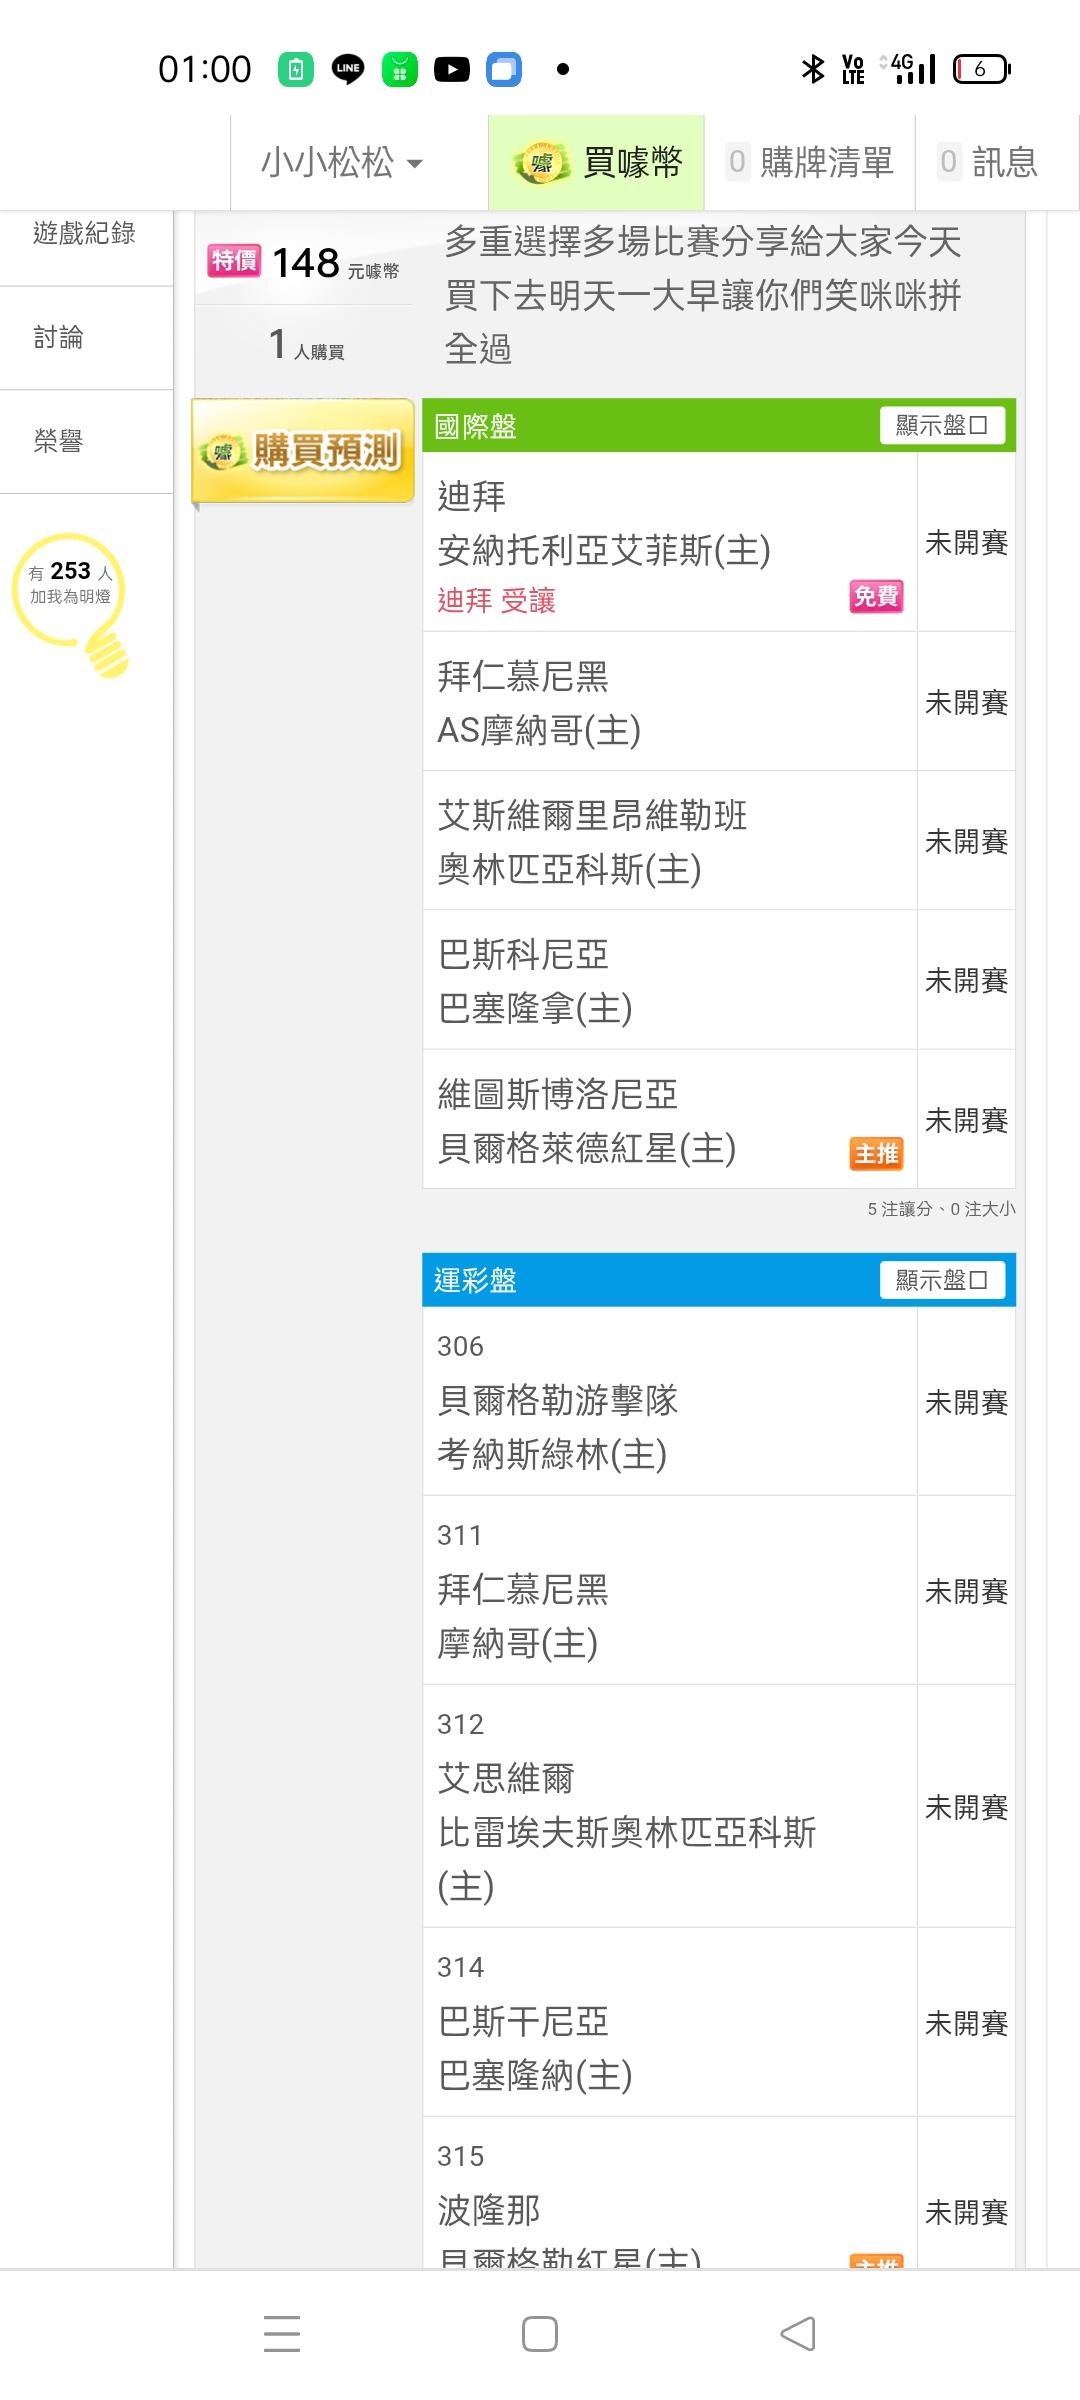Click the 購買預測 button
The width and height of the screenshot is (1080, 2400).
pos(303,451)
